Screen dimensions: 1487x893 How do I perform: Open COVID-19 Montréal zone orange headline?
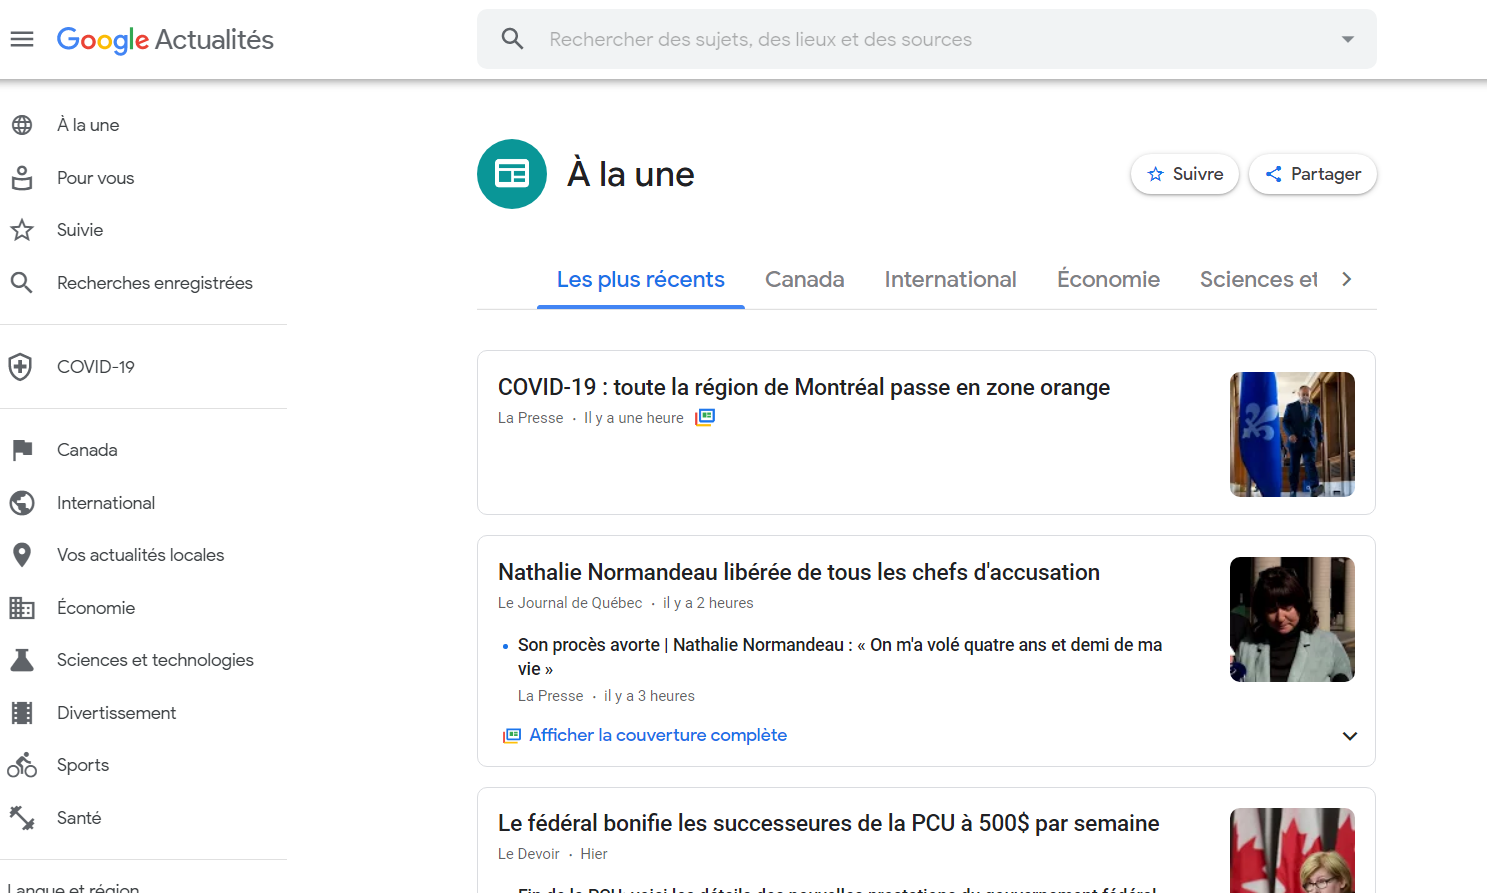(x=804, y=387)
